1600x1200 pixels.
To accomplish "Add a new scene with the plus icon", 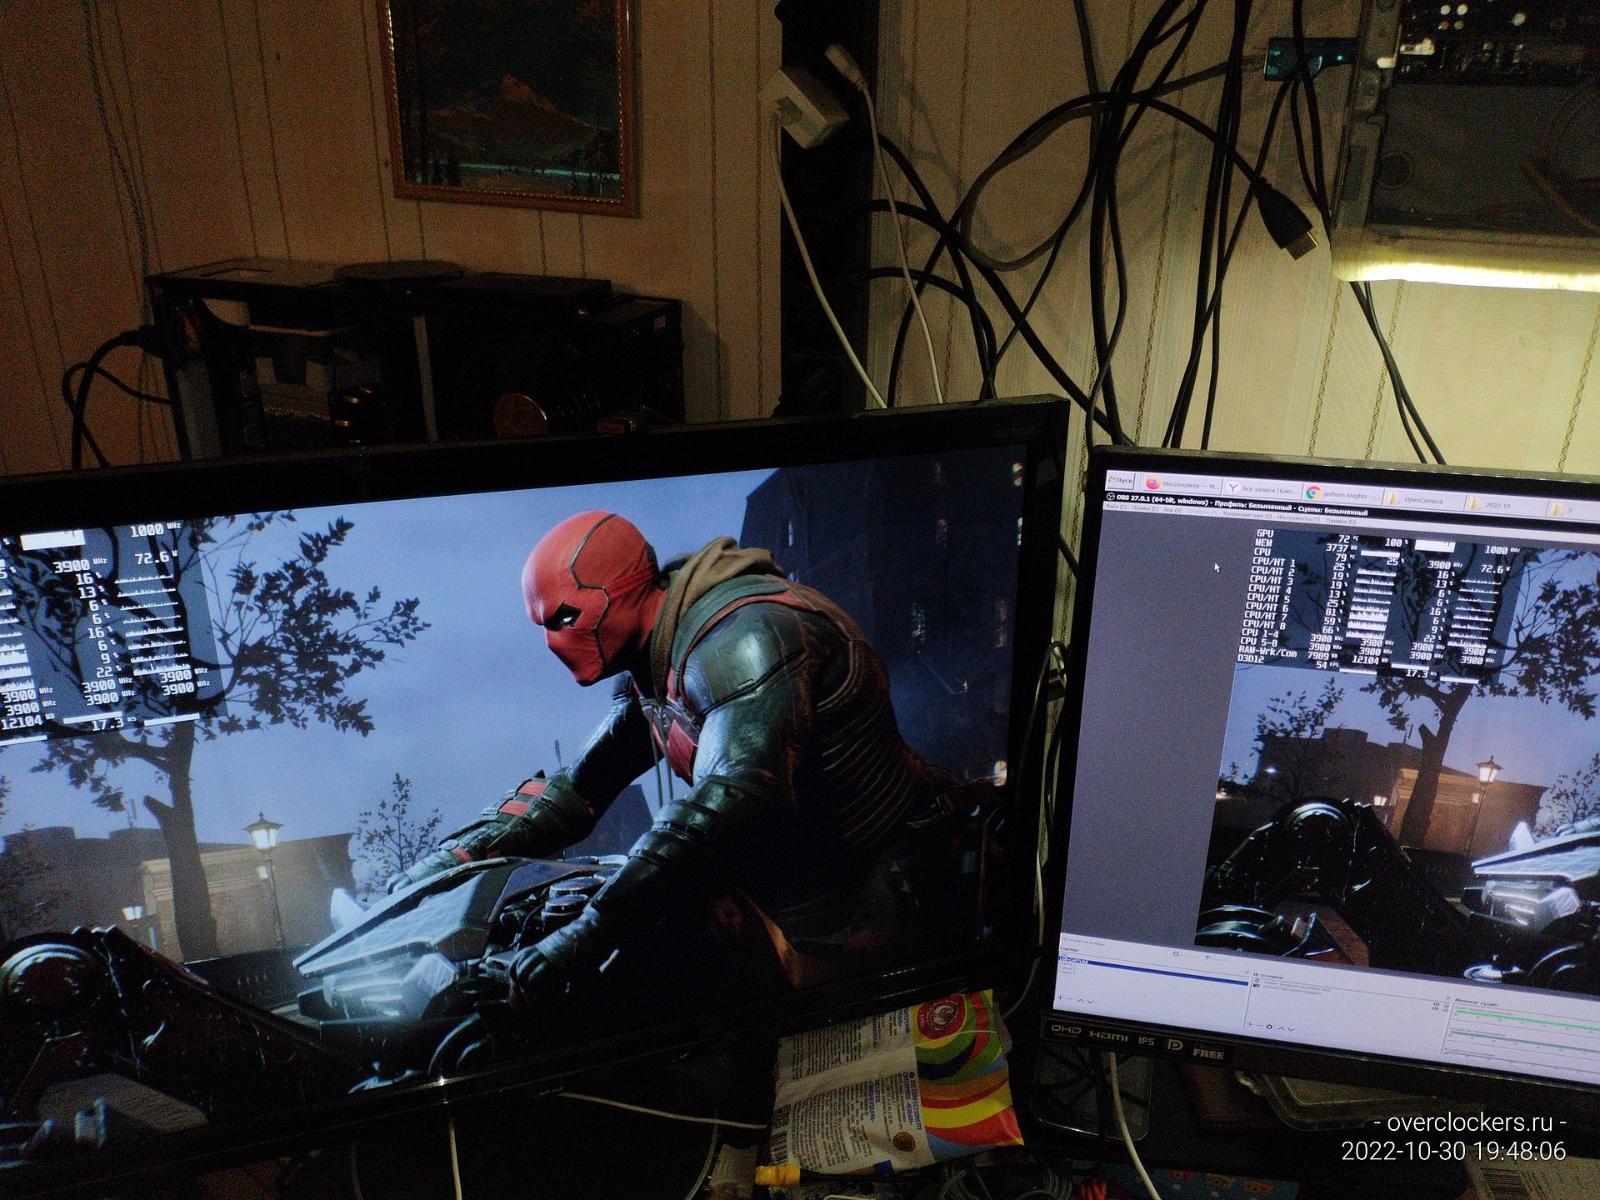I will [1061, 998].
